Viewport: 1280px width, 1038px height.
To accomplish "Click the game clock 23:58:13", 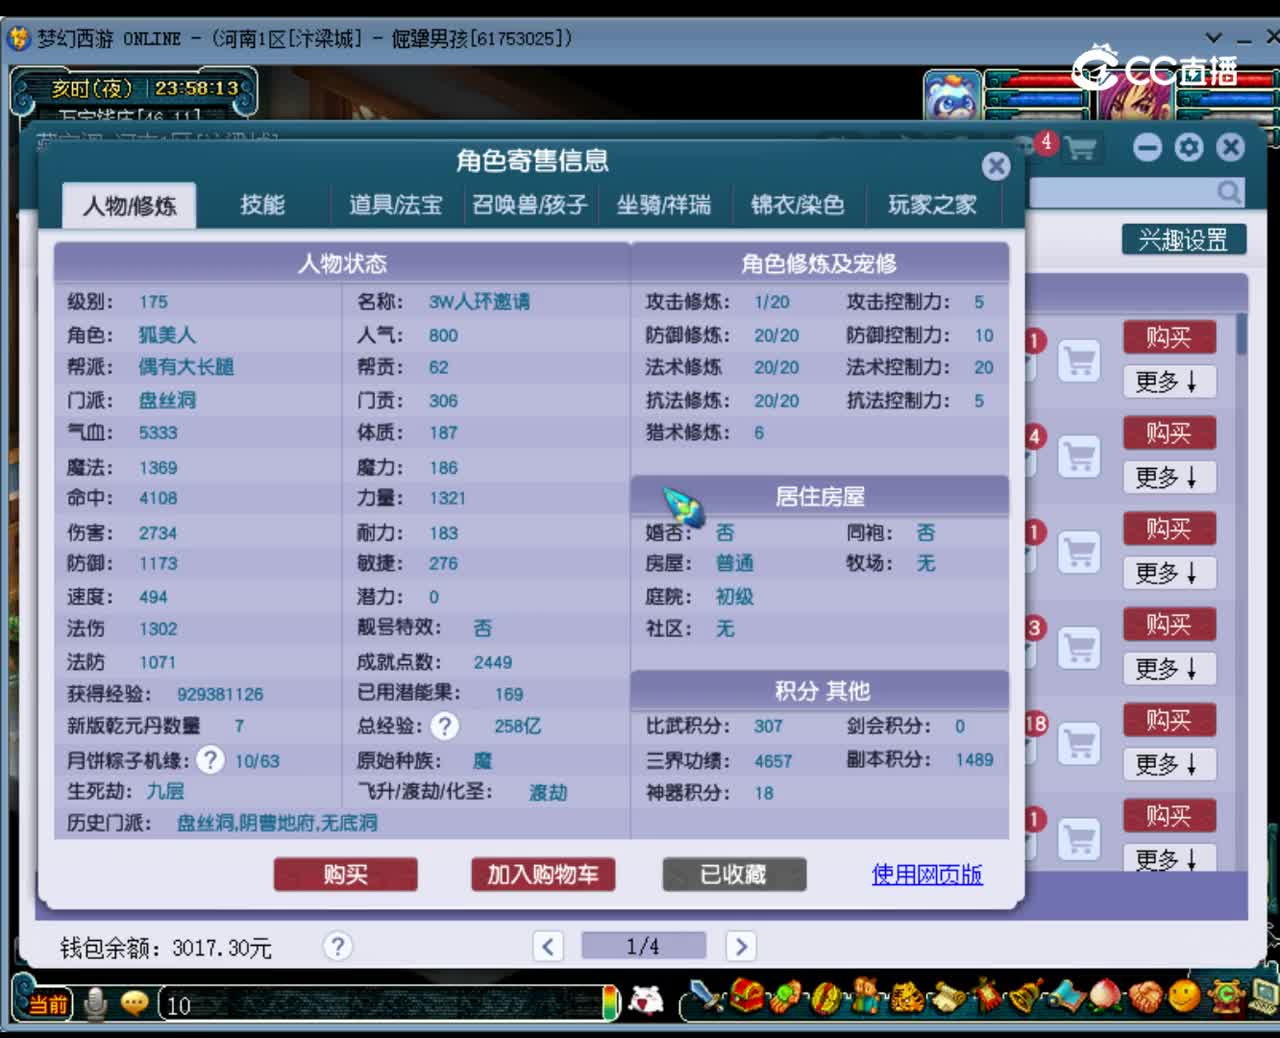I will point(196,88).
